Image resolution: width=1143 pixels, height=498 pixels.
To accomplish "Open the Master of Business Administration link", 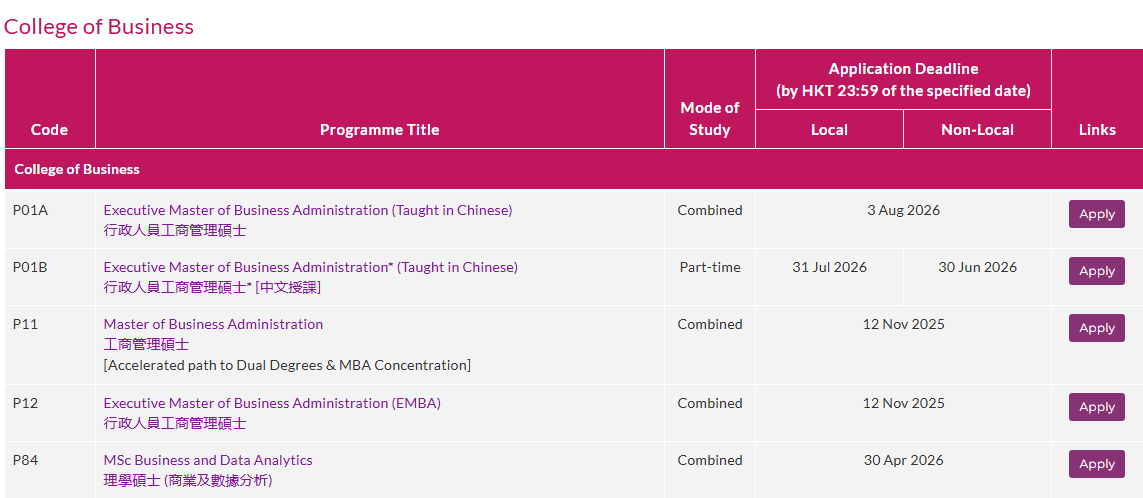I will (213, 324).
